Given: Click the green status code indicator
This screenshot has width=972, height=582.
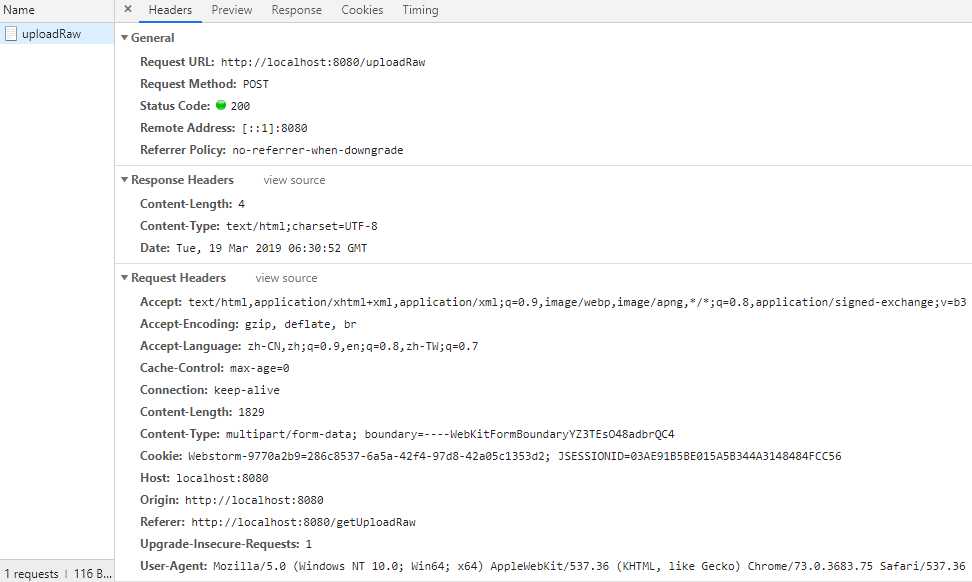Looking at the screenshot, I should pyautogui.click(x=221, y=105).
